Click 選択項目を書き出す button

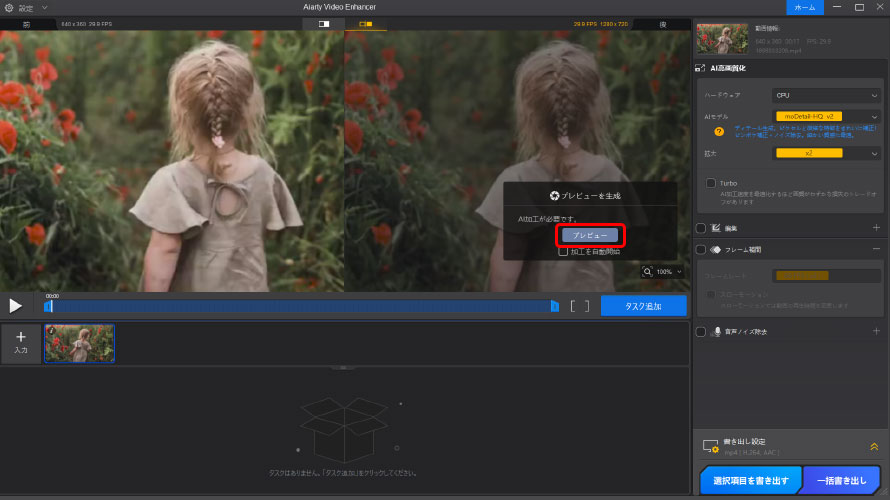pyautogui.click(x=750, y=481)
